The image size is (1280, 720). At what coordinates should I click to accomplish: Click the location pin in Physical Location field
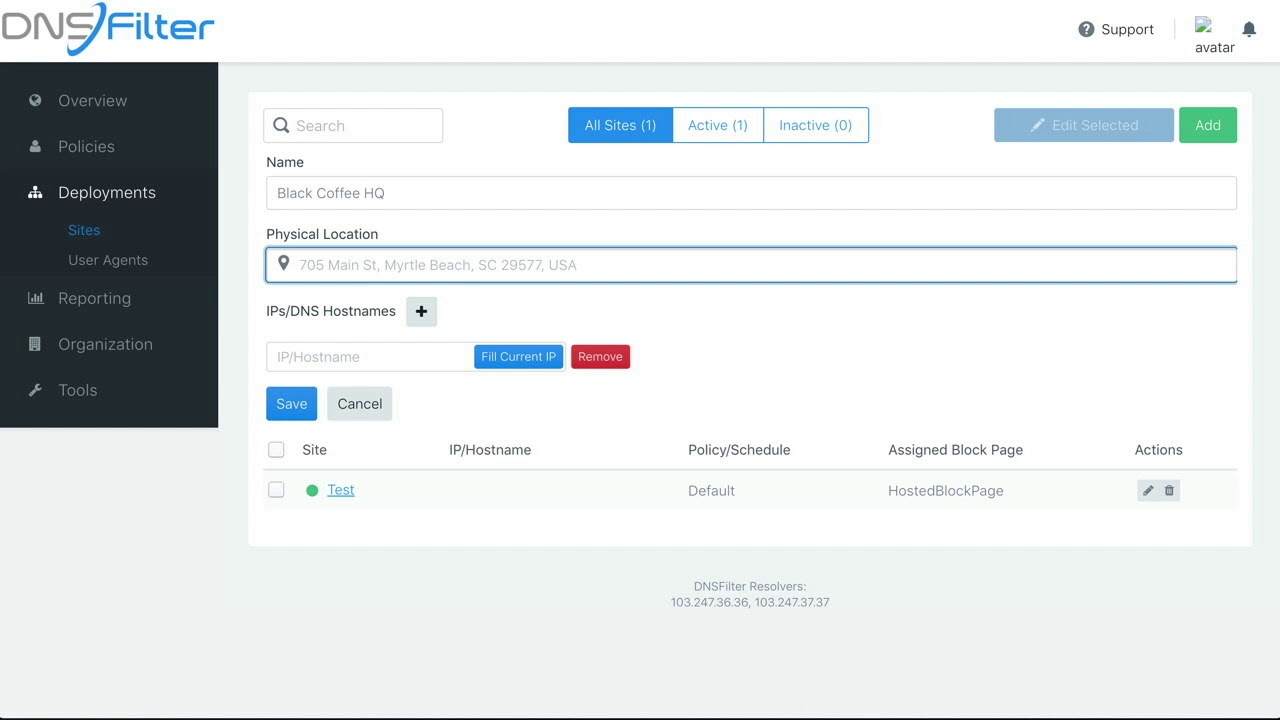point(283,264)
